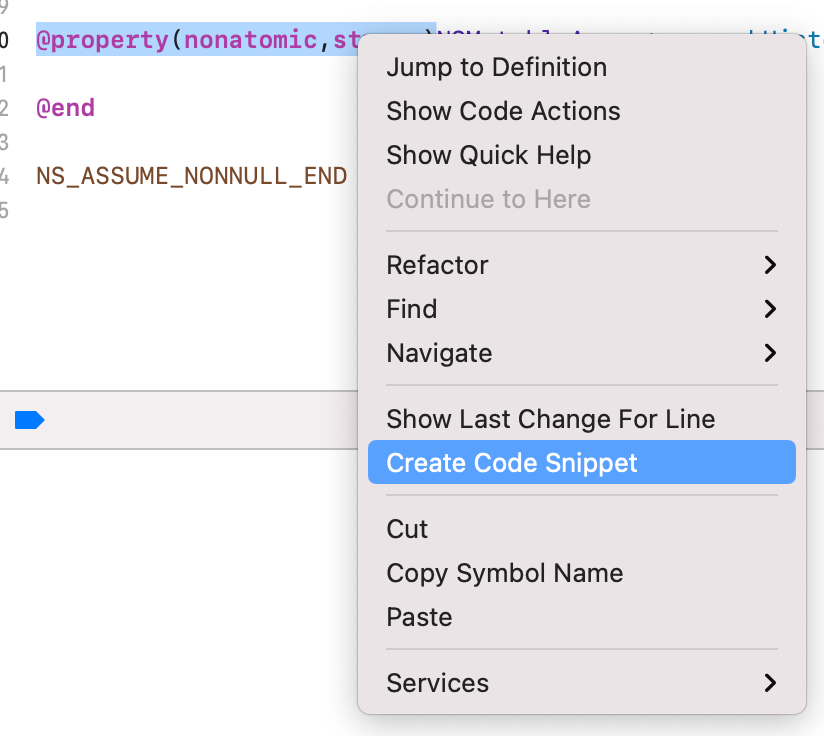Click the line number gutter beside @end
This screenshot has height=736, width=824.
click(x=6, y=108)
